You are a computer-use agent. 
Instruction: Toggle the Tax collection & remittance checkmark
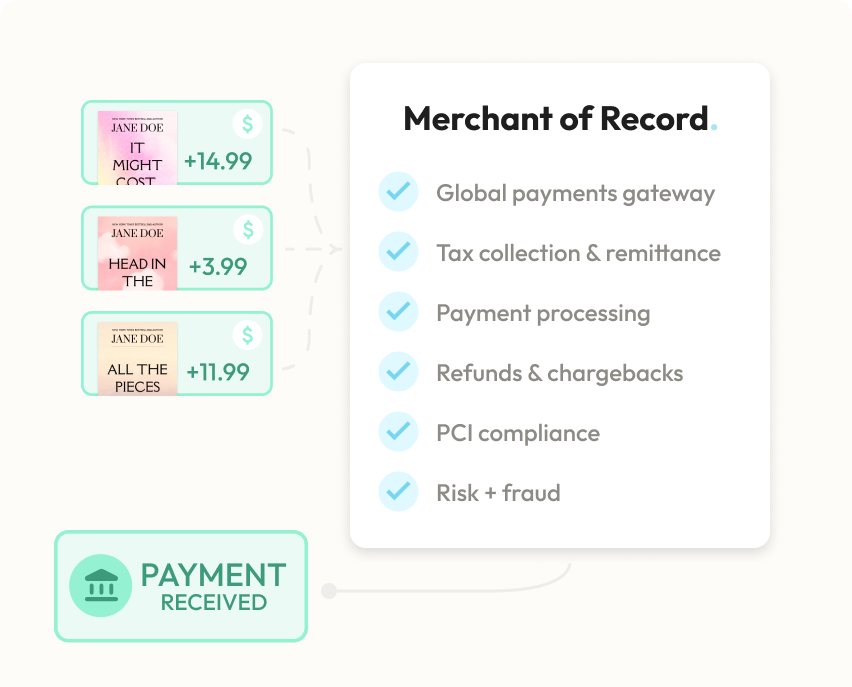tap(398, 252)
